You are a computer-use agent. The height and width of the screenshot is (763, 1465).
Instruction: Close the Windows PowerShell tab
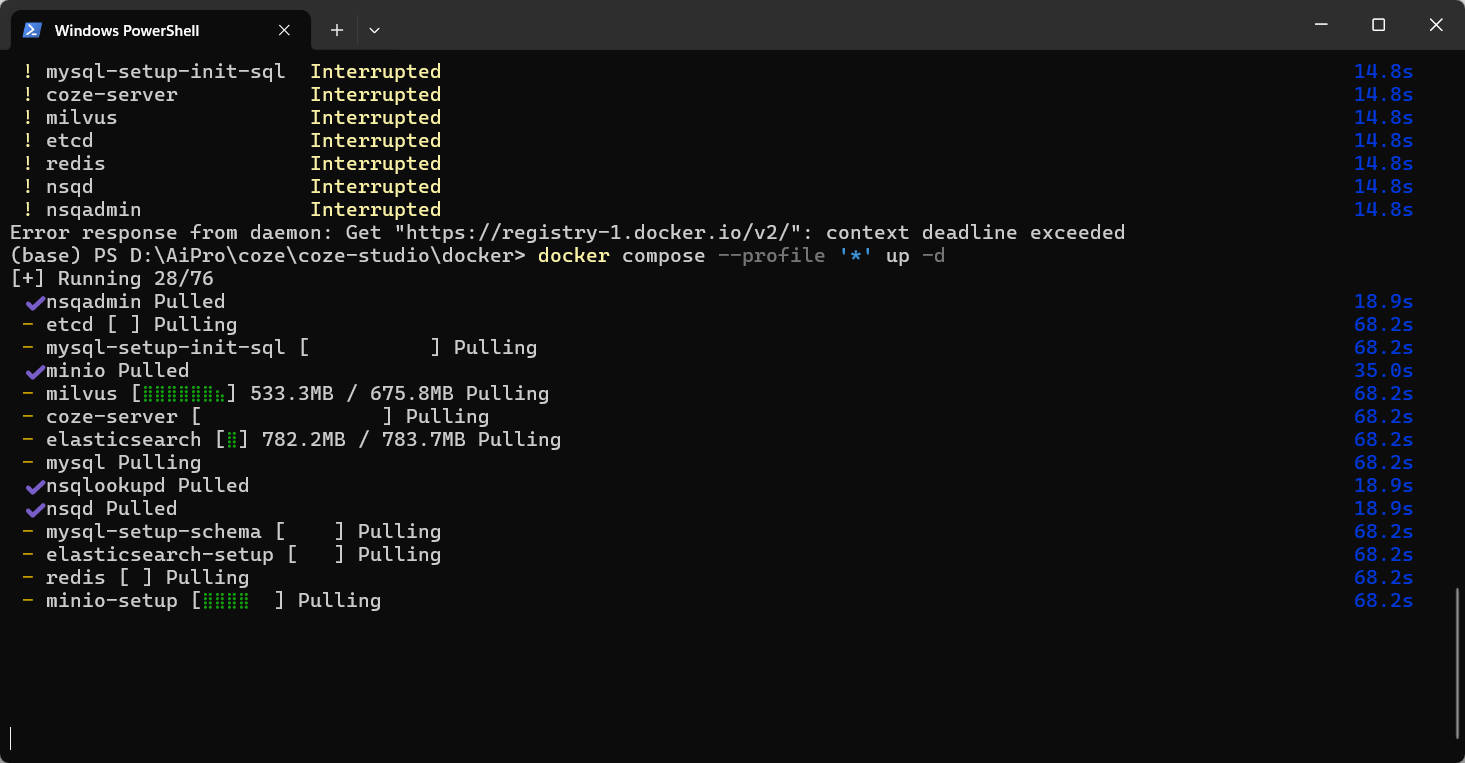285,30
